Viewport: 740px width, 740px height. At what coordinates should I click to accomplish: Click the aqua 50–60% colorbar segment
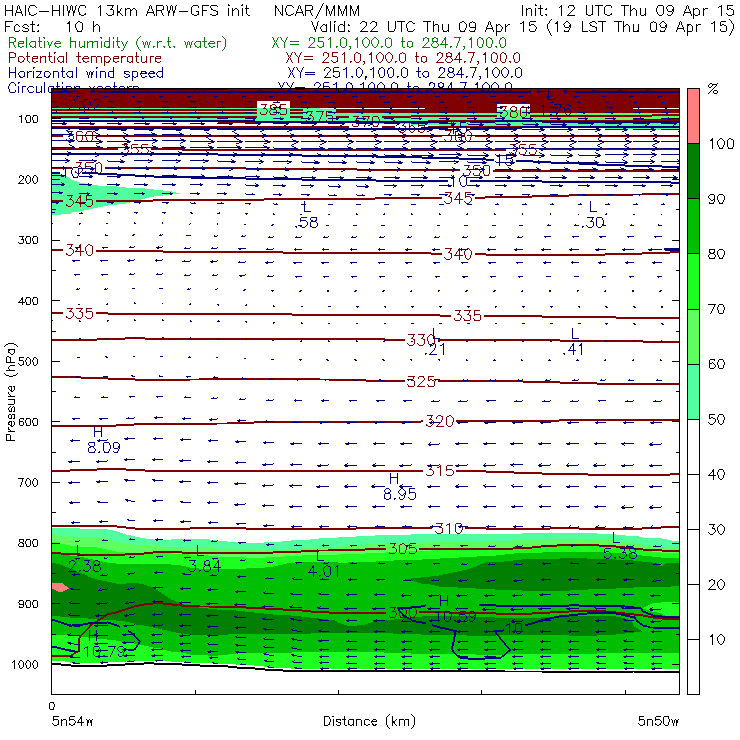(x=693, y=392)
